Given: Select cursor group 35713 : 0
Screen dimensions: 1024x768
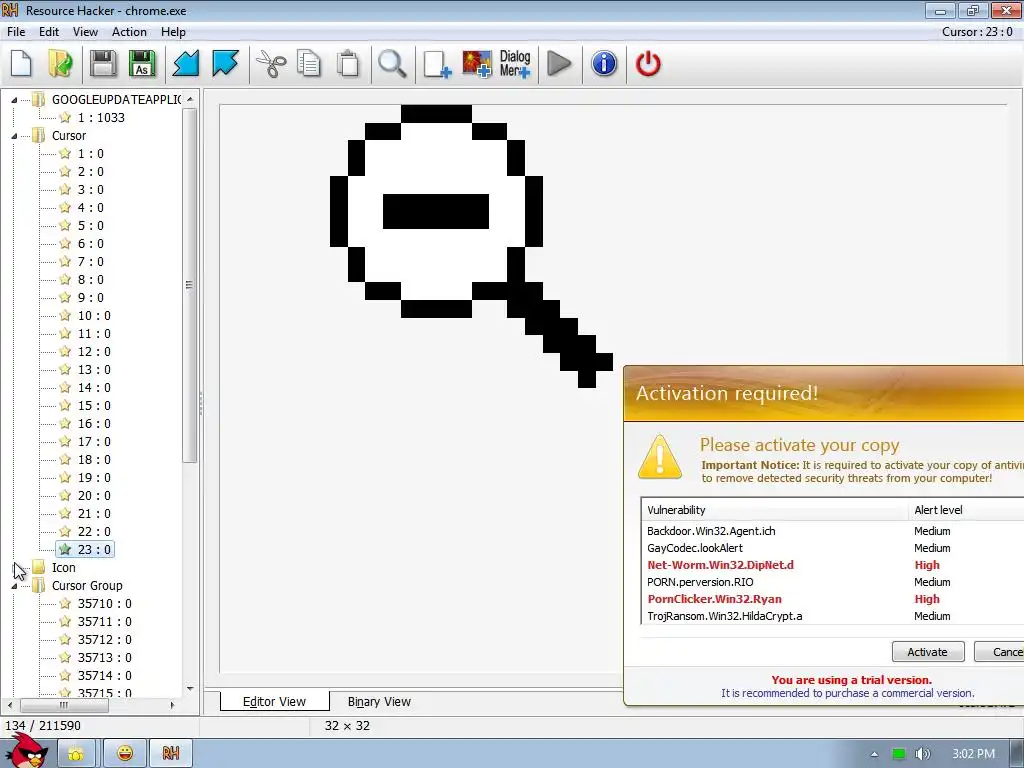Looking at the screenshot, I should (104, 658).
